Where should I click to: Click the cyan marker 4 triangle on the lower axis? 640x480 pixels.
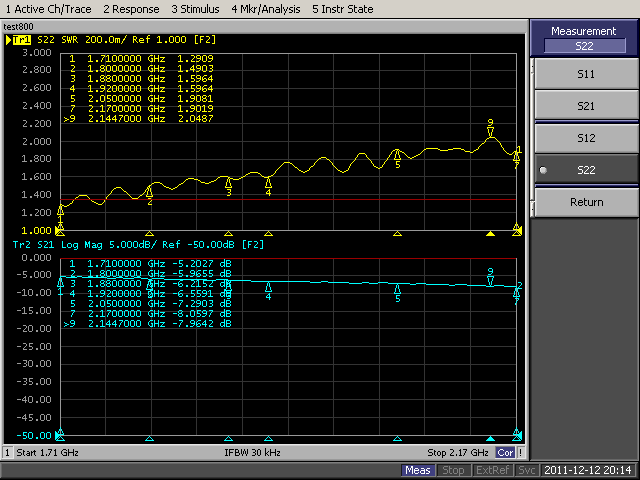tap(268, 439)
